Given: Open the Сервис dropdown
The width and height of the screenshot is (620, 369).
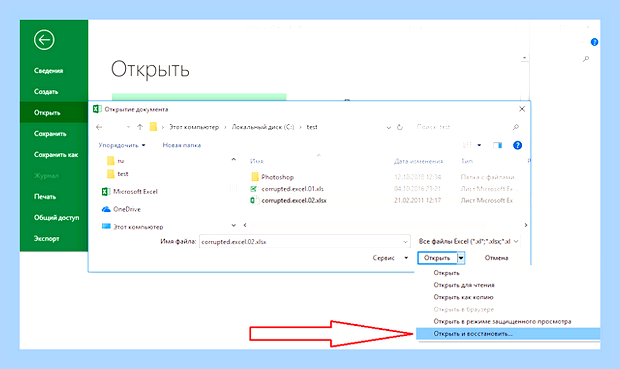Looking at the screenshot, I should tap(390, 258).
